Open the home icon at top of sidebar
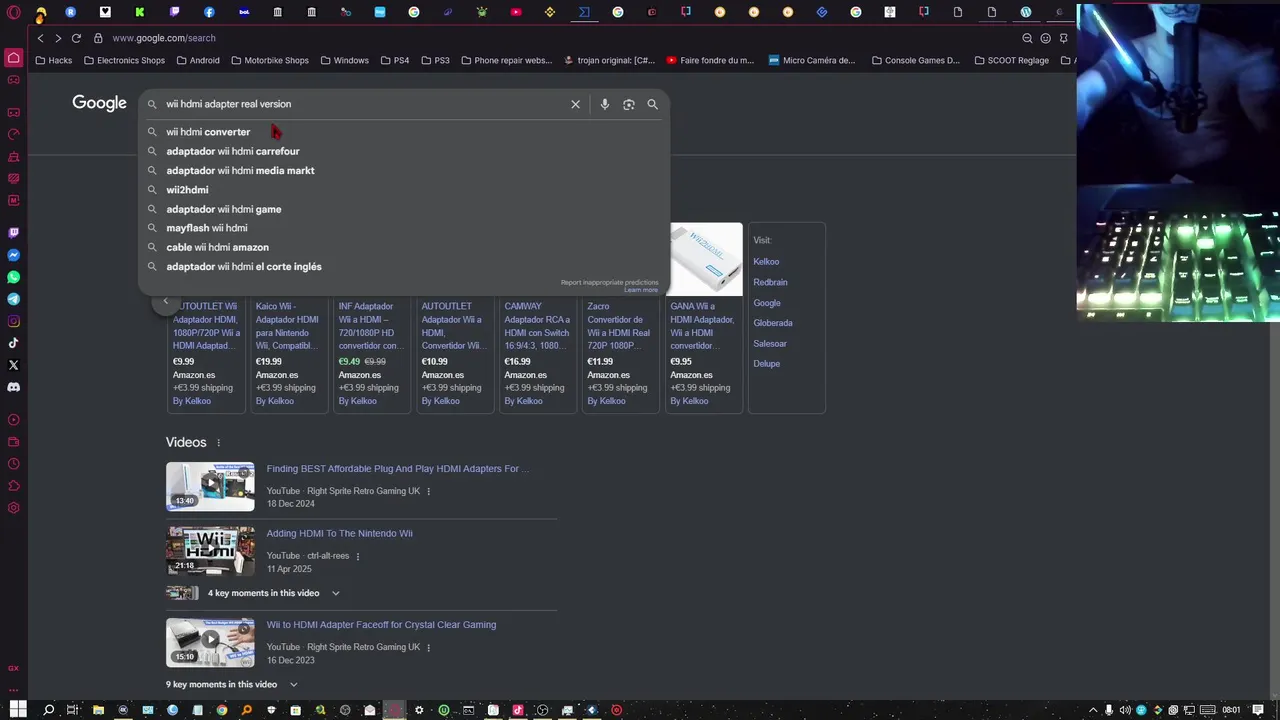This screenshot has width=1280, height=720. tap(13, 58)
